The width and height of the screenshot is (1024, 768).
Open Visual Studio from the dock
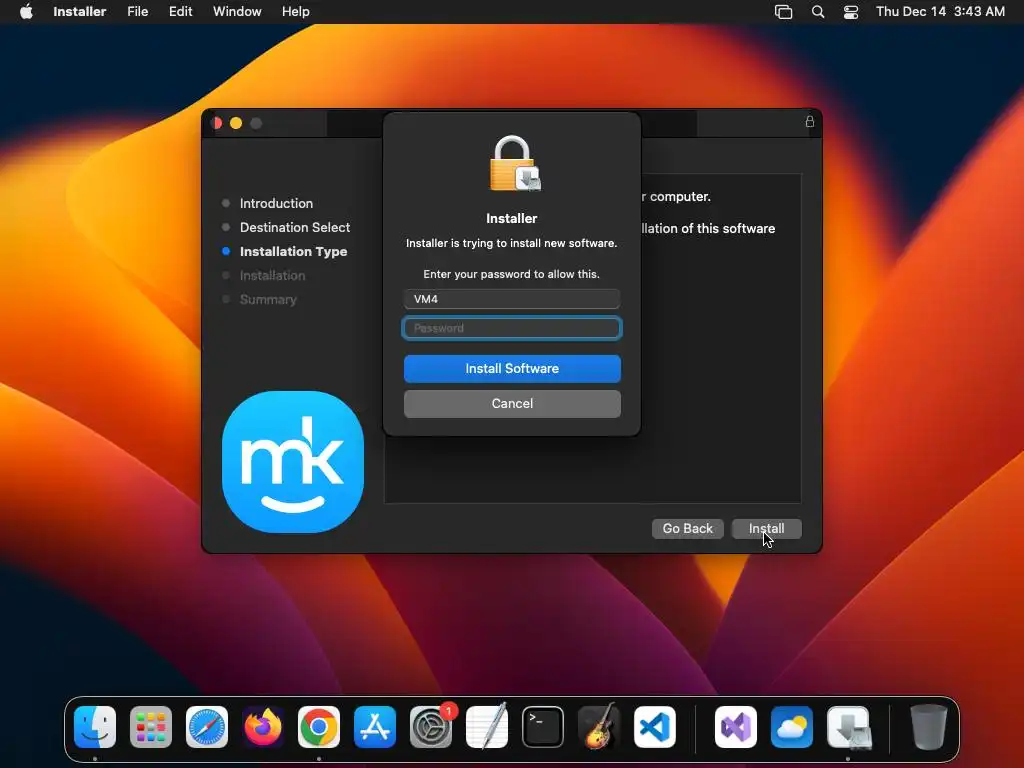[x=736, y=727]
